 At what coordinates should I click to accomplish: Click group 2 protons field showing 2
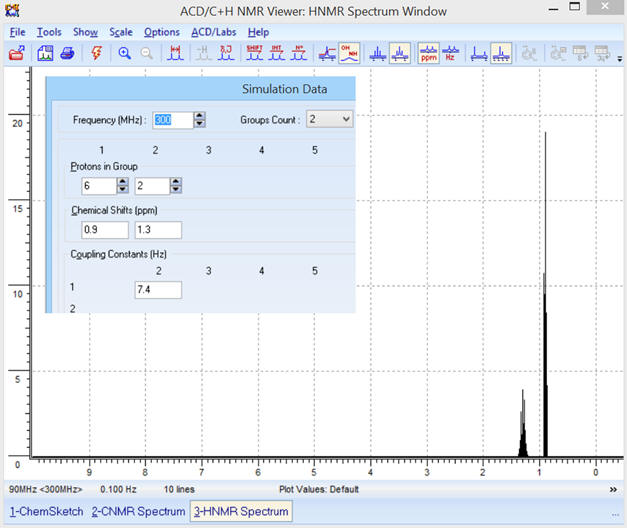tap(152, 186)
